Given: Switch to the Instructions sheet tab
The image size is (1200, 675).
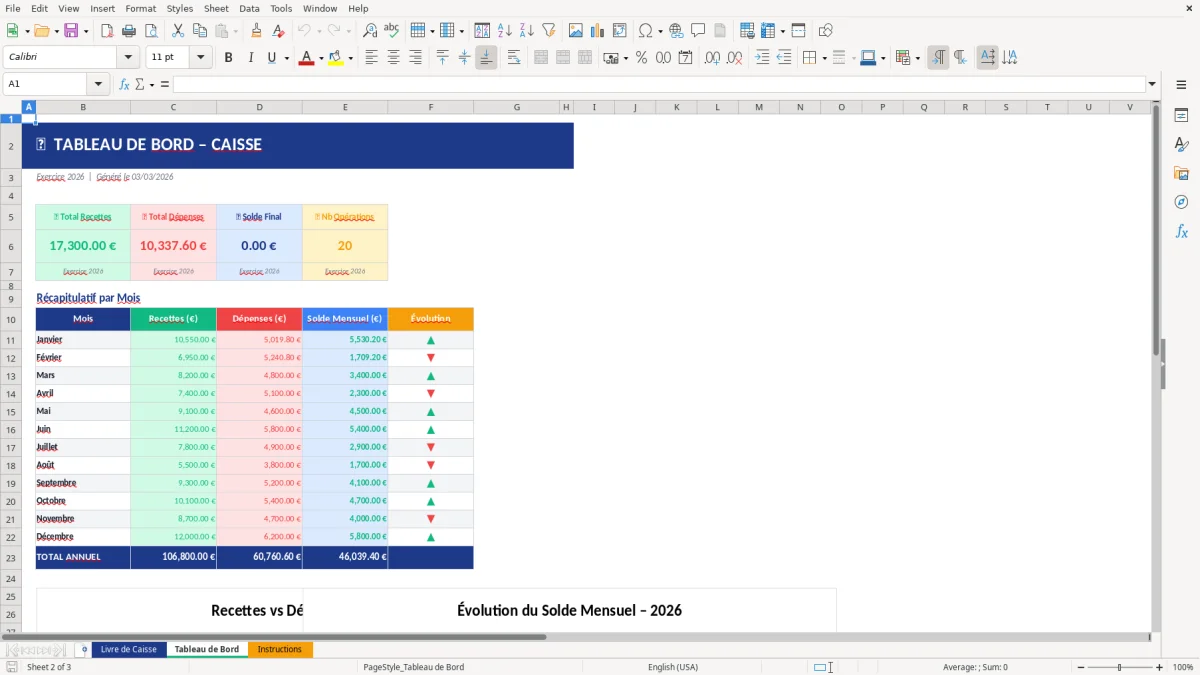Looking at the screenshot, I should (x=280, y=648).
